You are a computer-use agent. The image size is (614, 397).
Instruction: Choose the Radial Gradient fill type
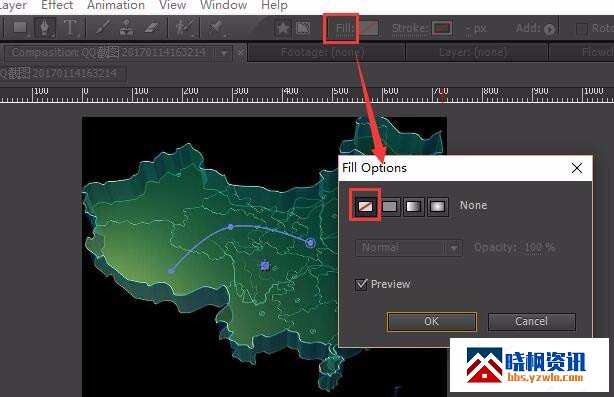point(437,206)
